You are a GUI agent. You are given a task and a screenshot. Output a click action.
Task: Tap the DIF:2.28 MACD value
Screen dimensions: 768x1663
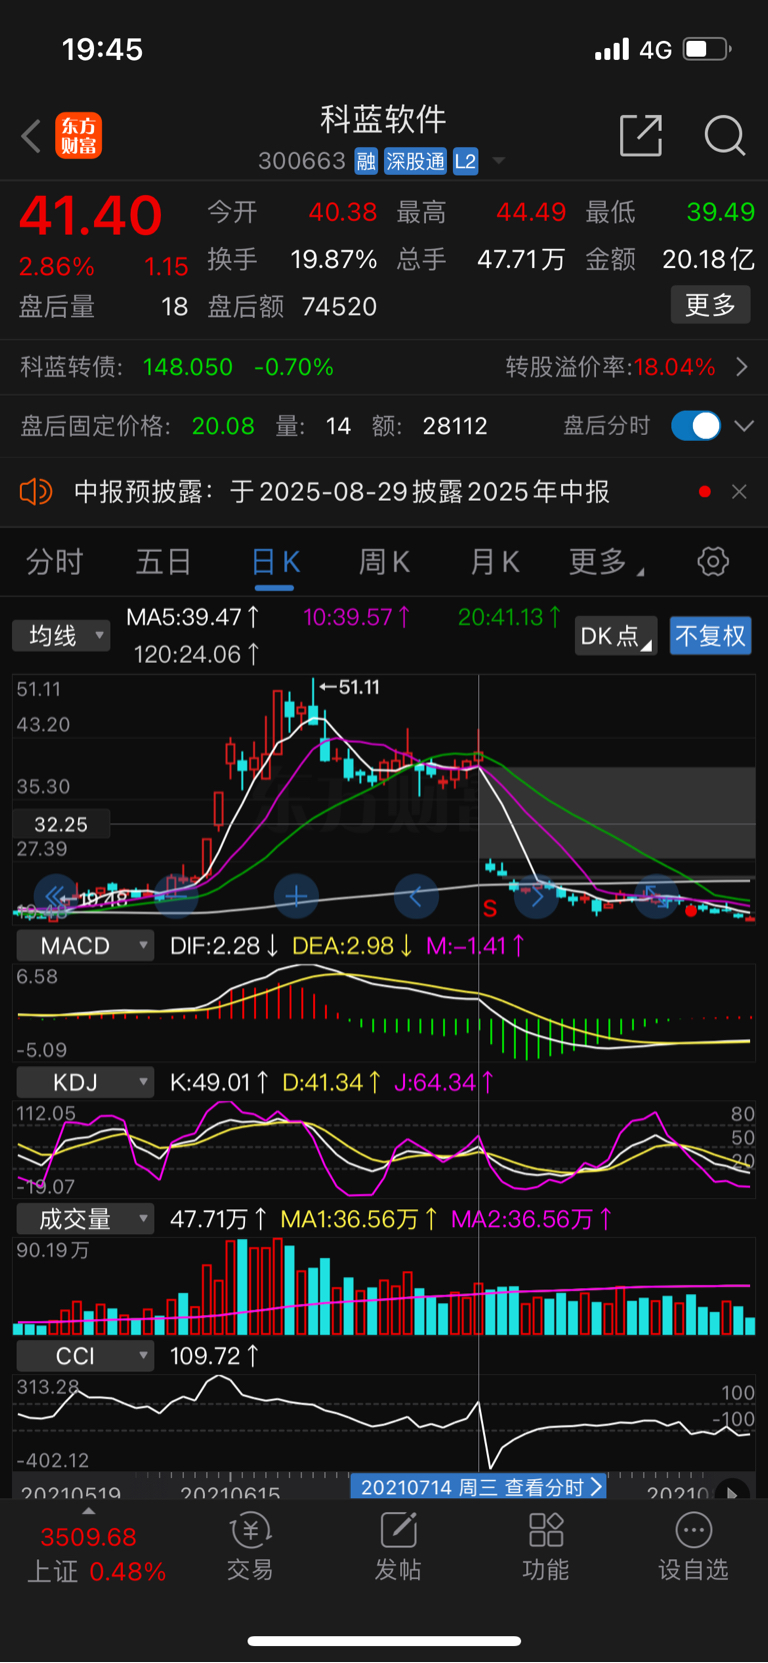click(224, 946)
